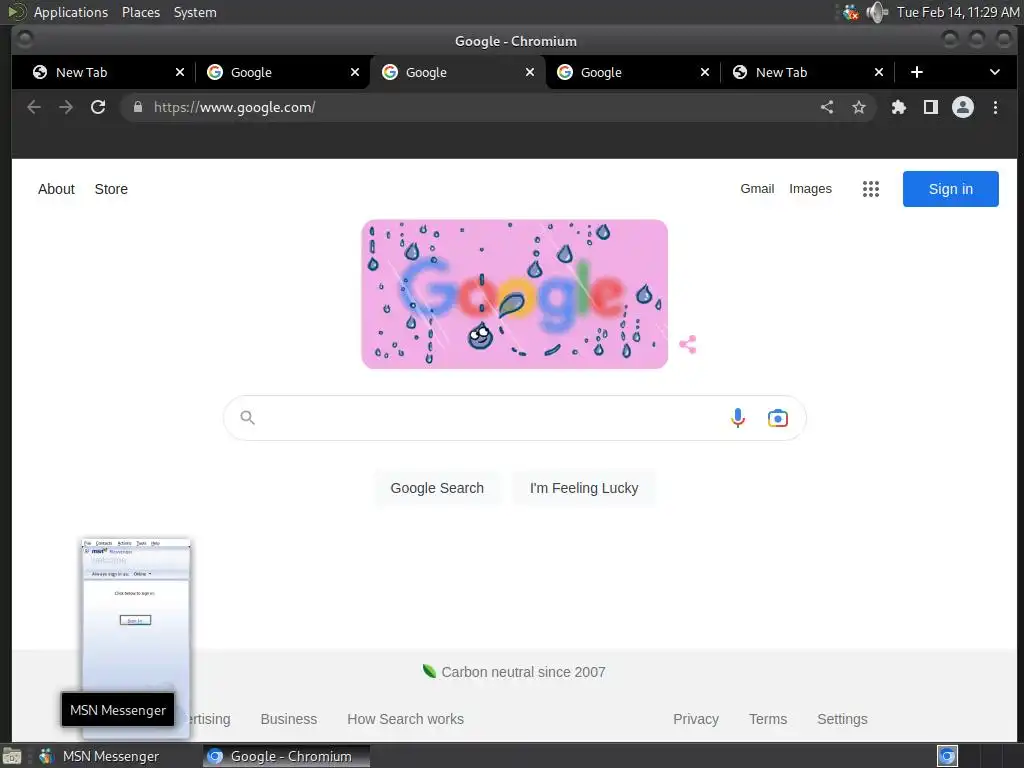Open the Store link

point(111,189)
